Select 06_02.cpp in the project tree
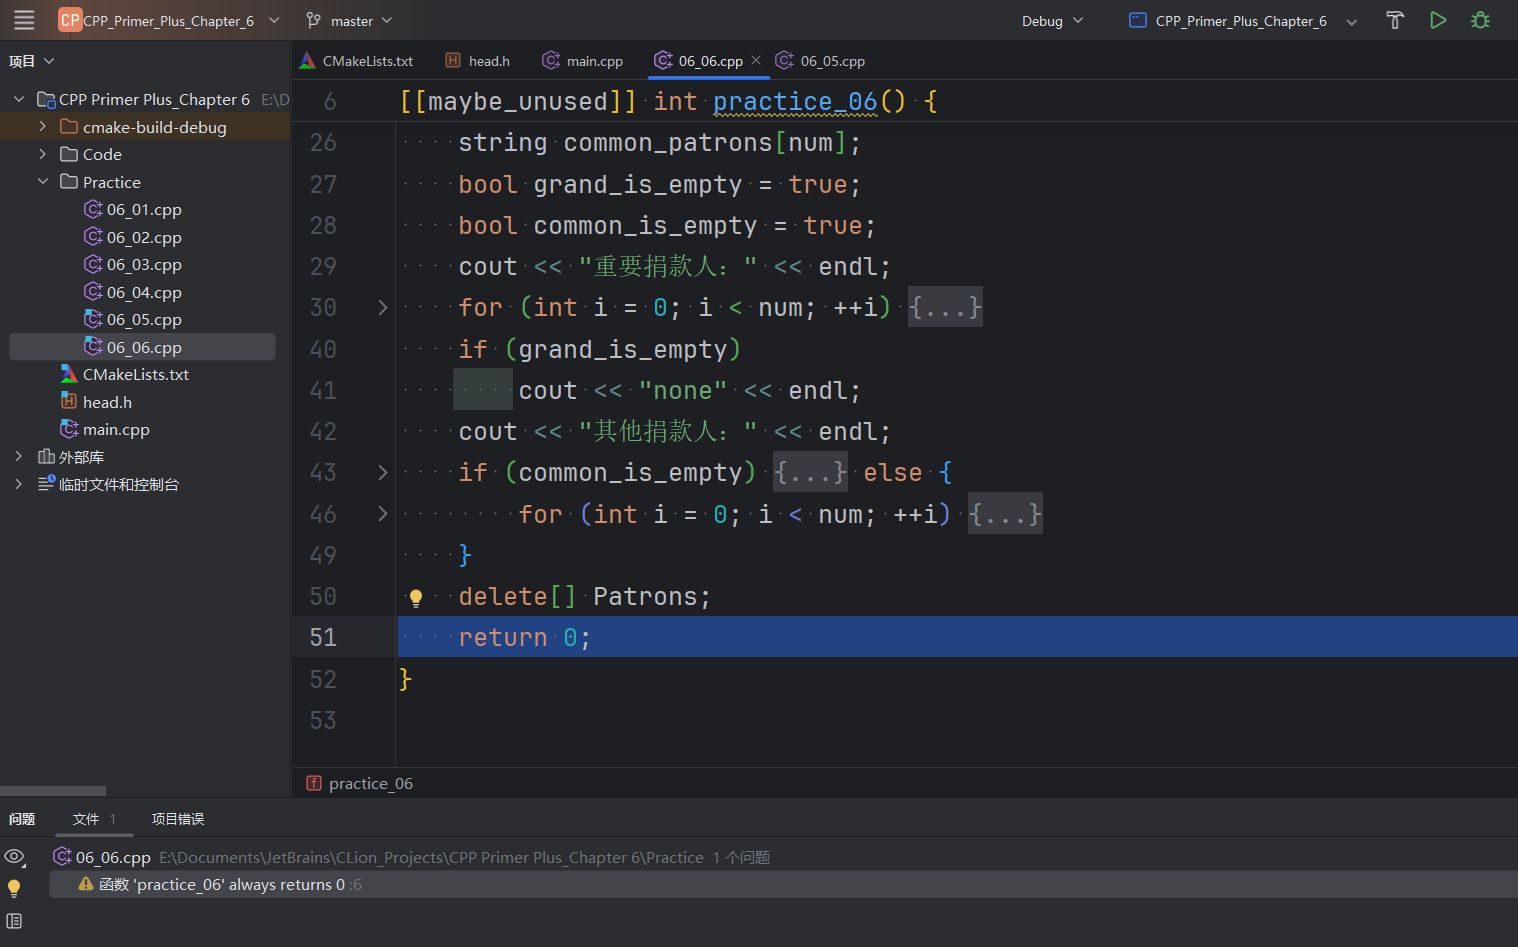 pos(144,238)
